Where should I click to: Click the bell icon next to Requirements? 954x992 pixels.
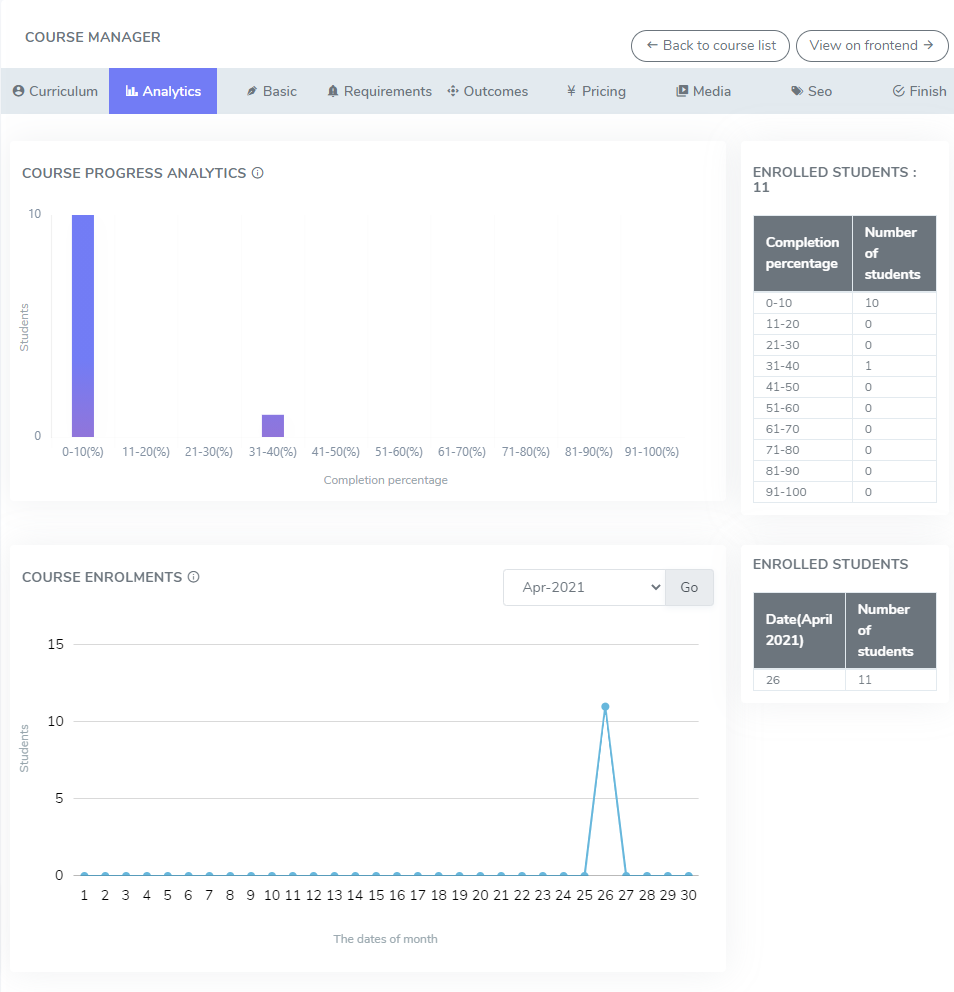pos(333,90)
